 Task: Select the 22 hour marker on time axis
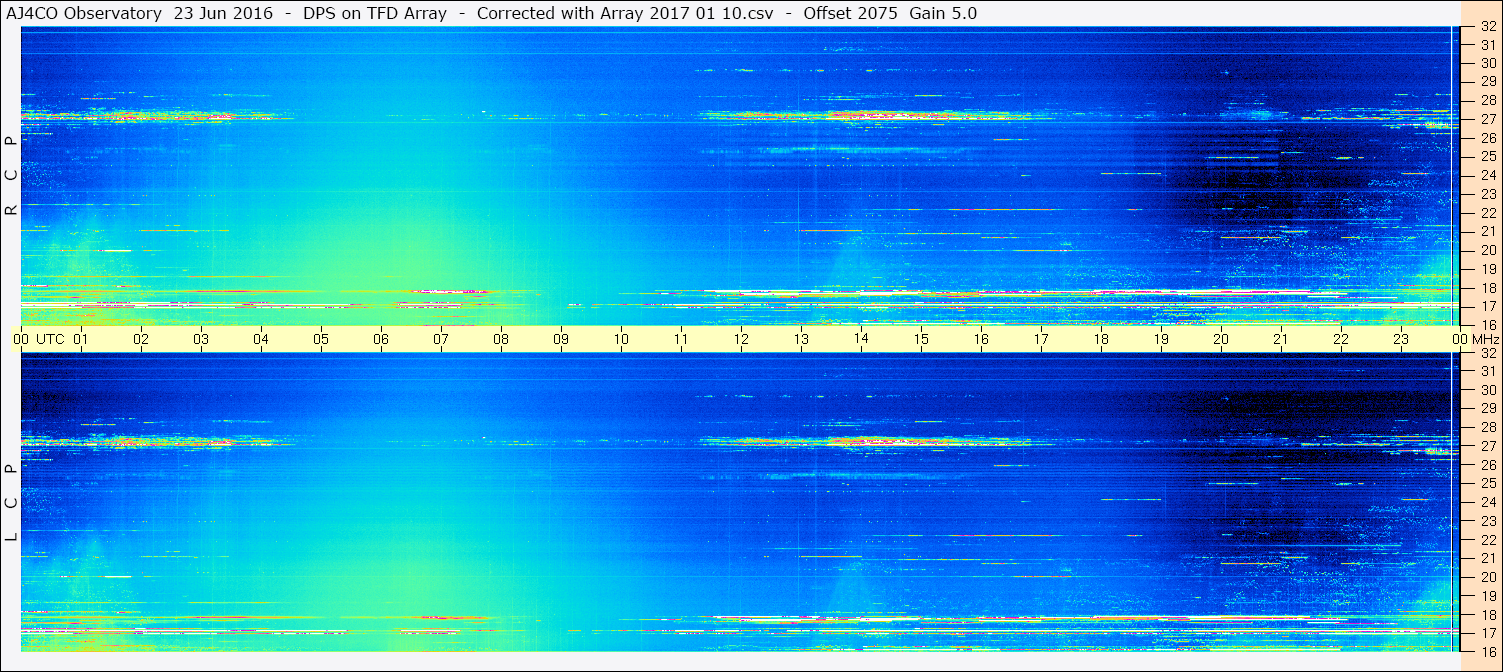1341,339
